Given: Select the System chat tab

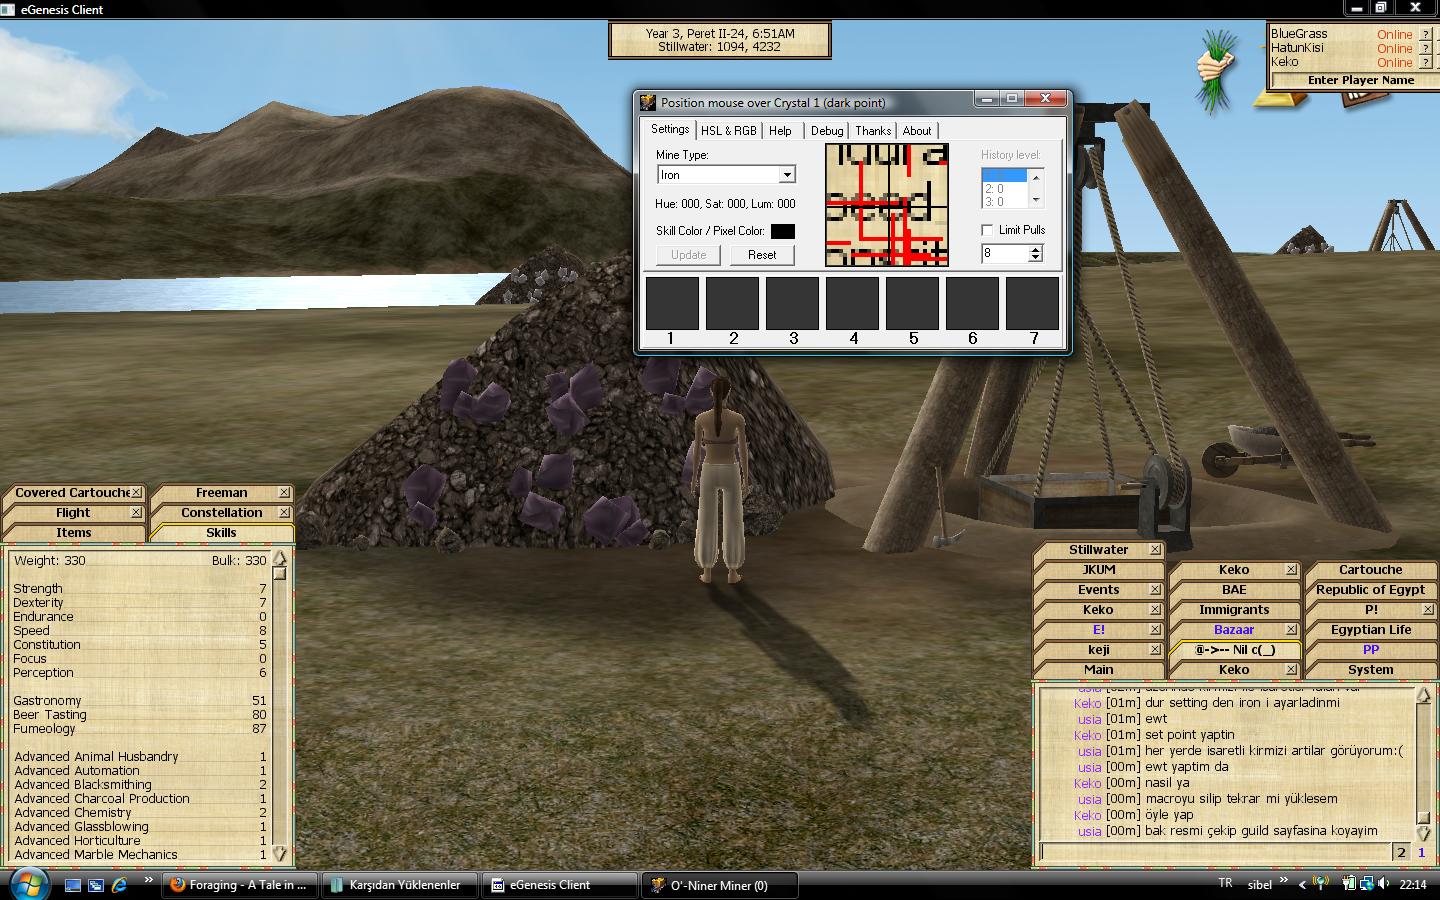Looking at the screenshot, I should [1370, 670].
